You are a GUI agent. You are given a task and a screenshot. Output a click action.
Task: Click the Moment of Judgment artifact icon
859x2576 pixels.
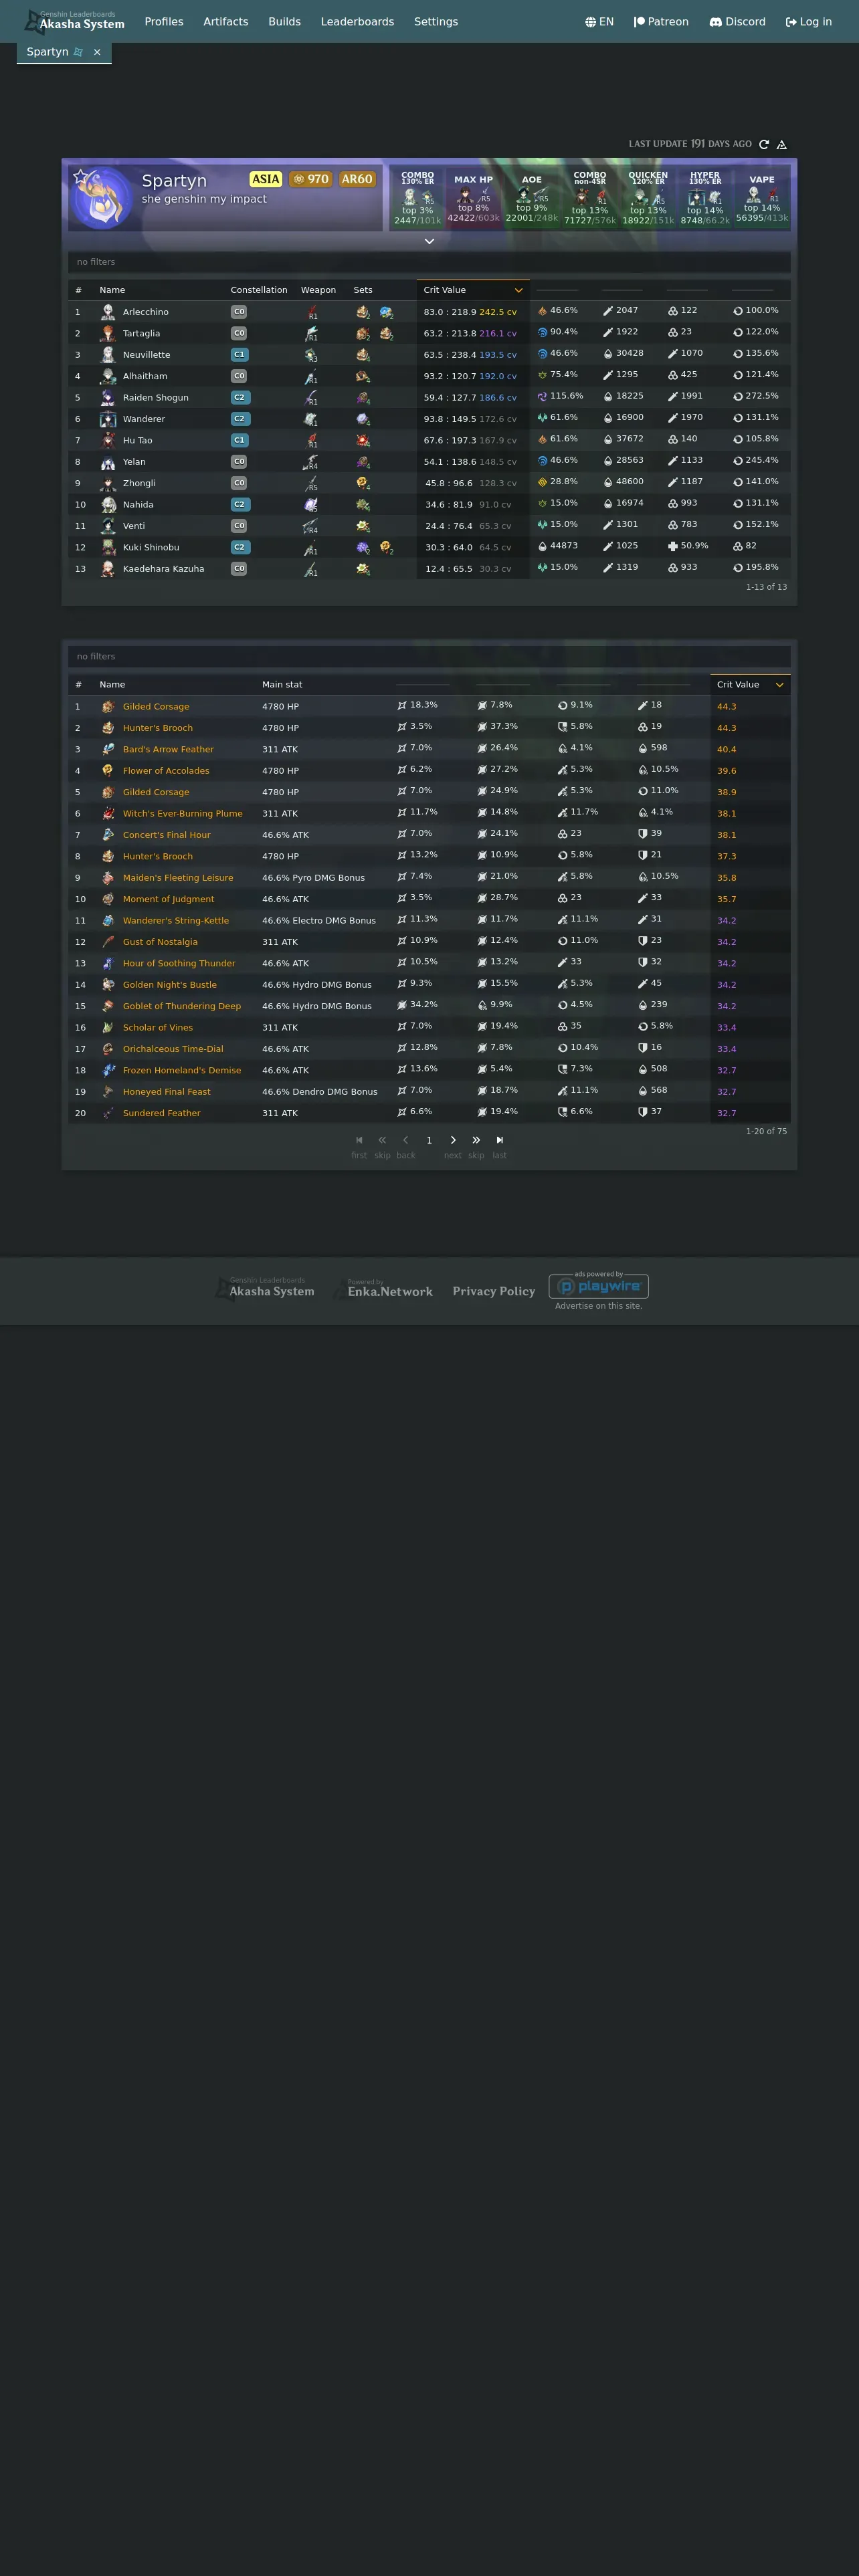[x=108, y=899]
